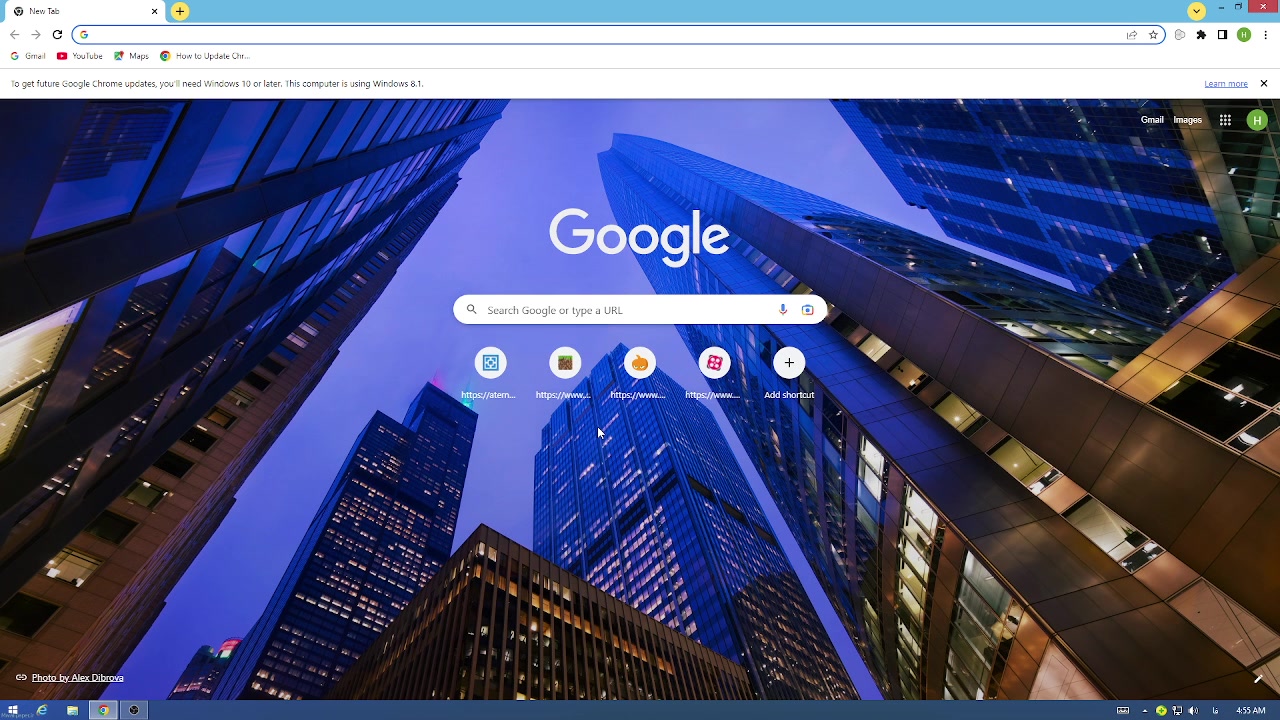This screenshot has height=720, width=1280.
Task: Open Images link on the New Tab page
Action: pyautogui.click(x=1188, y=120)
